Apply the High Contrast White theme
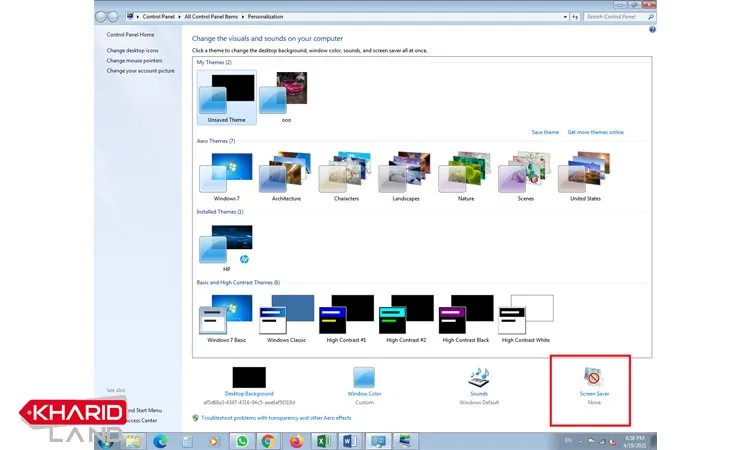 525,318
